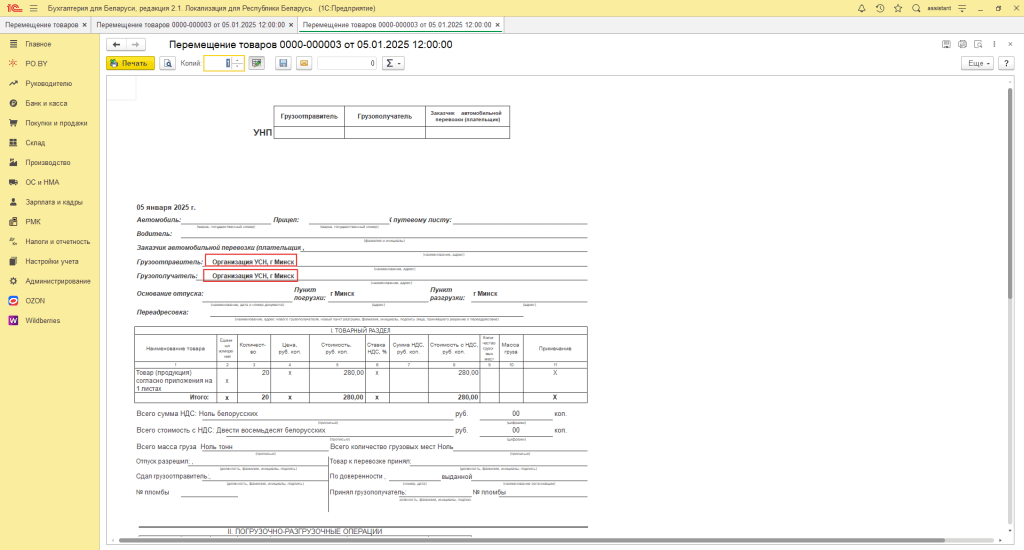1024x550 pixels.
Task: Click the Грузополучатель header cell in УНП table
Action: (x=385, y=116)
